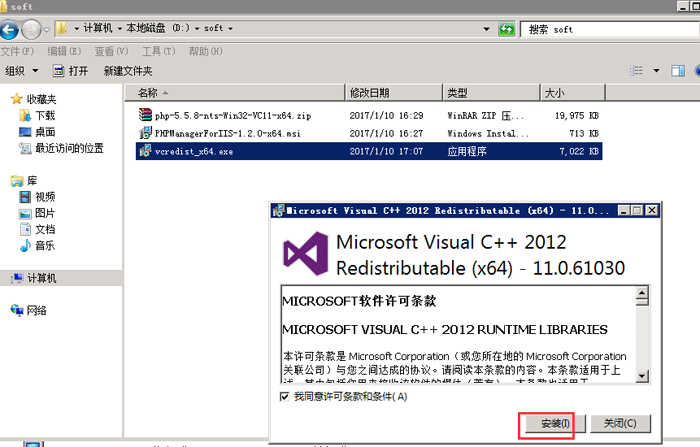Open the 帮助(H) menu
Image resolution: width=700 pixels, height=447 pixels.
[205, 51]
